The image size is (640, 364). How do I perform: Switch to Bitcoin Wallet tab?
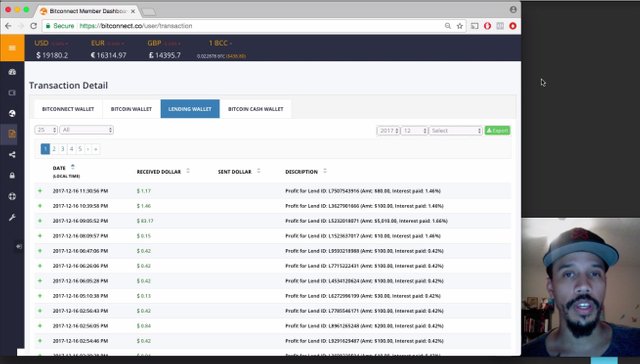131,109
